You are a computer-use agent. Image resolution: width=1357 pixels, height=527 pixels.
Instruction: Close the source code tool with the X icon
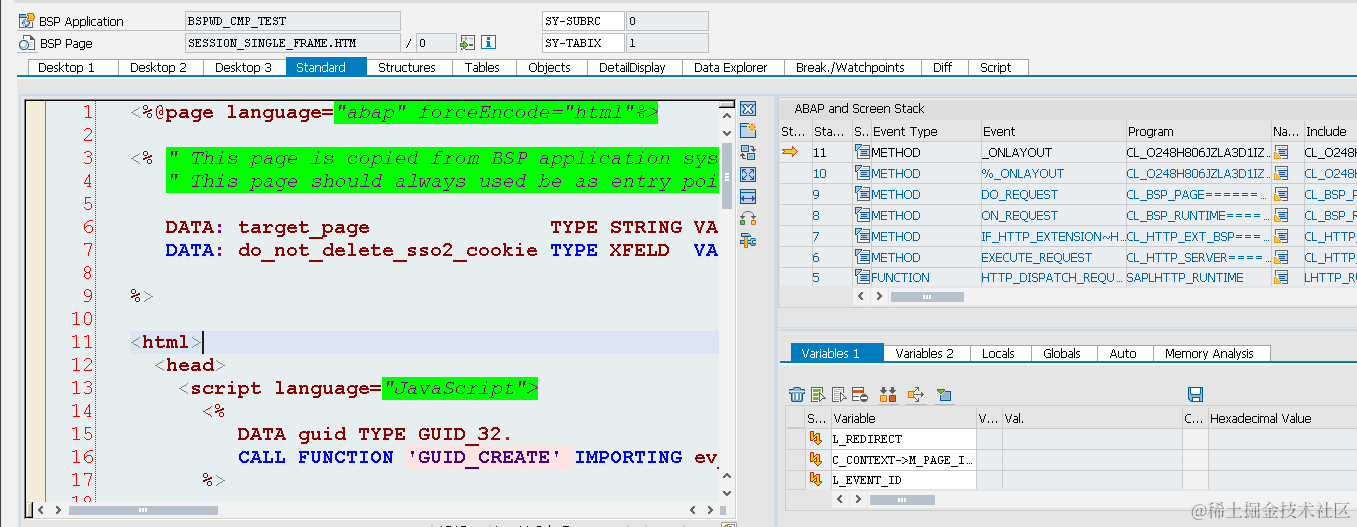point(747,109)
